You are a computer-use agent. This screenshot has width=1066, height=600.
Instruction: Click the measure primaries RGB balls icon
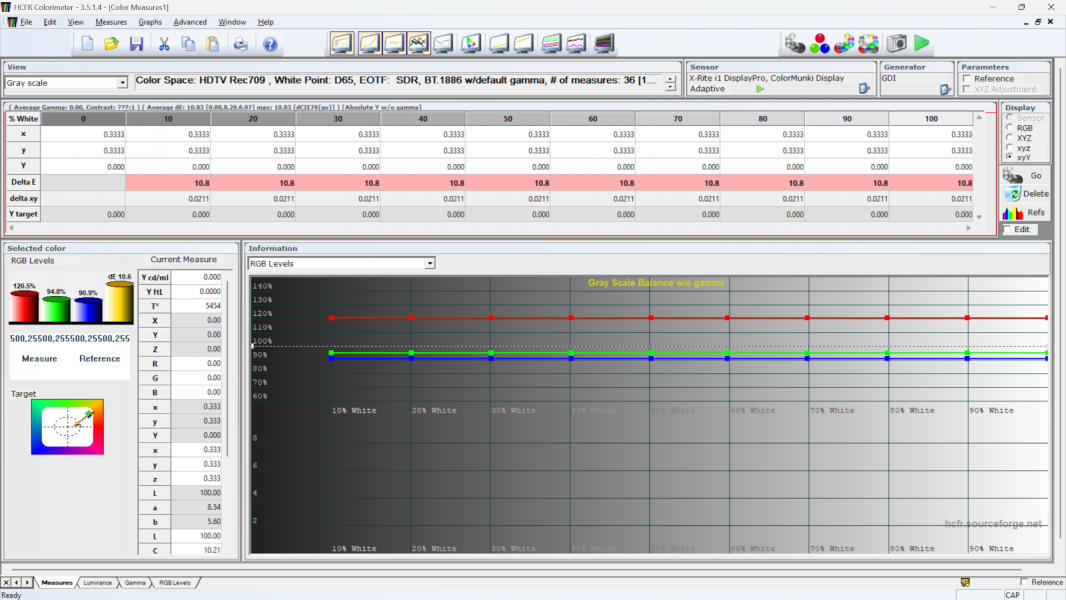pos(820,44)
